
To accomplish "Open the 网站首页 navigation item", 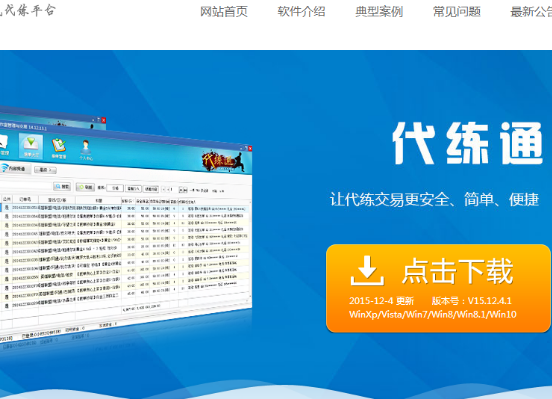I will point(224,12).
